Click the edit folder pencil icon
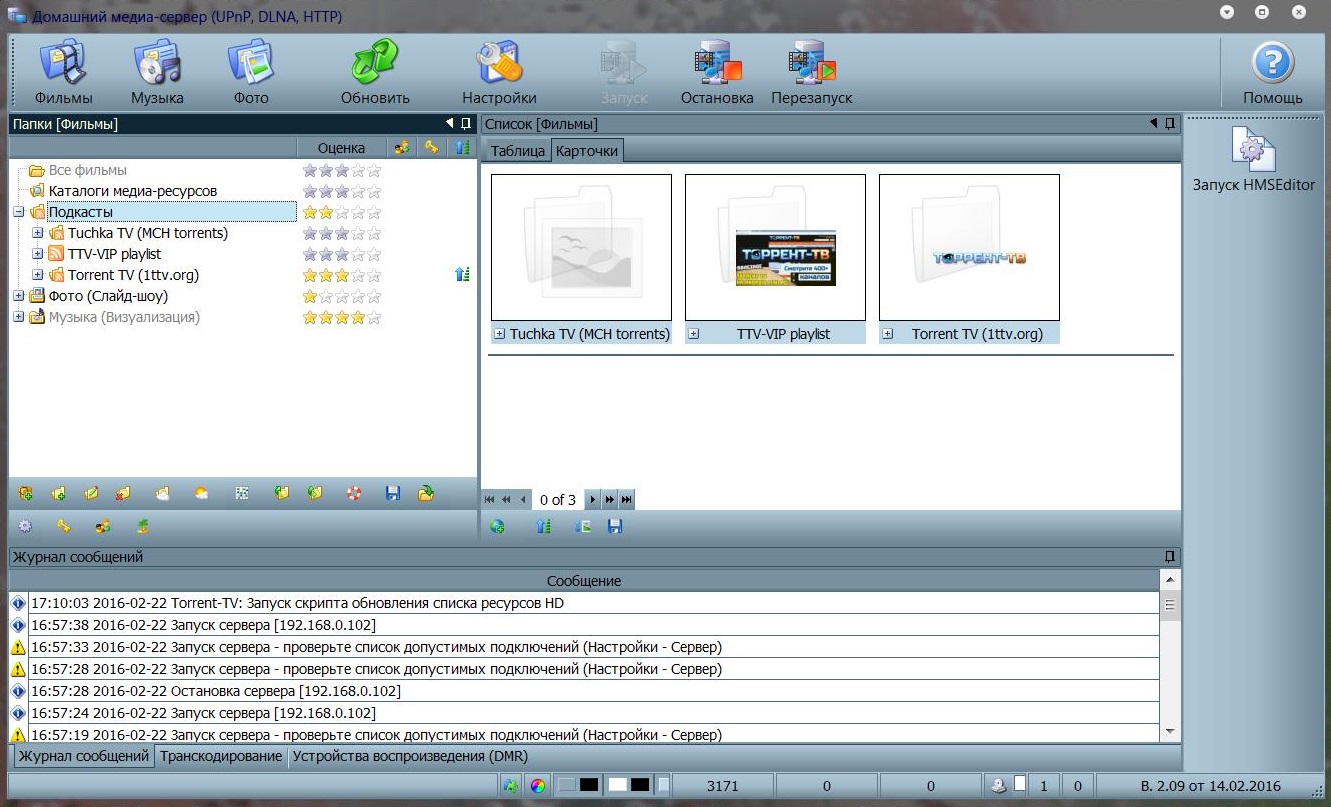Image resolution: width=1331 pixels, height=807 pixels. pos(91,493)
